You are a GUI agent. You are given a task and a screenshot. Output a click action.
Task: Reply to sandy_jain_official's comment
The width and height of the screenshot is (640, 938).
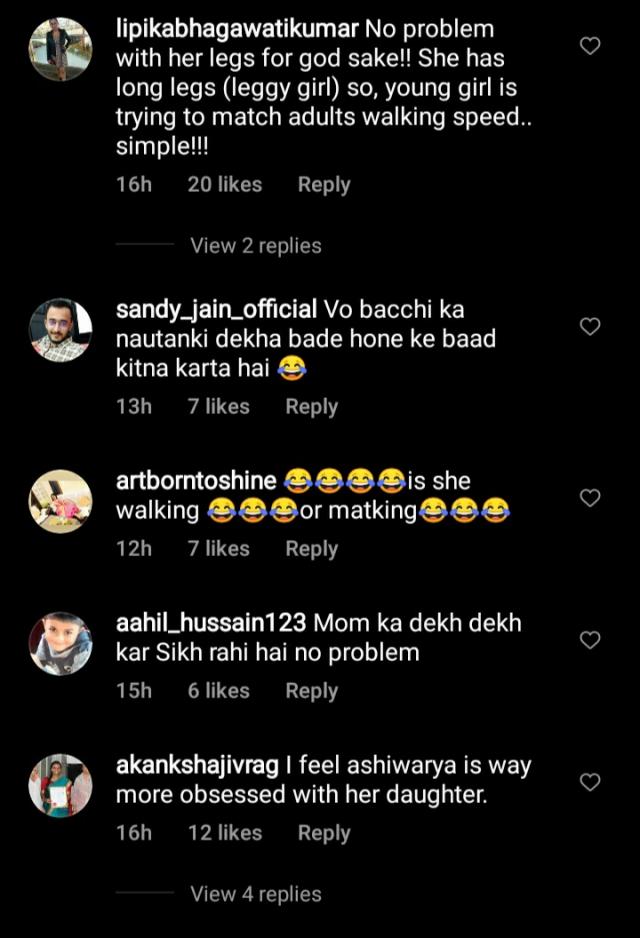(311, 407)
